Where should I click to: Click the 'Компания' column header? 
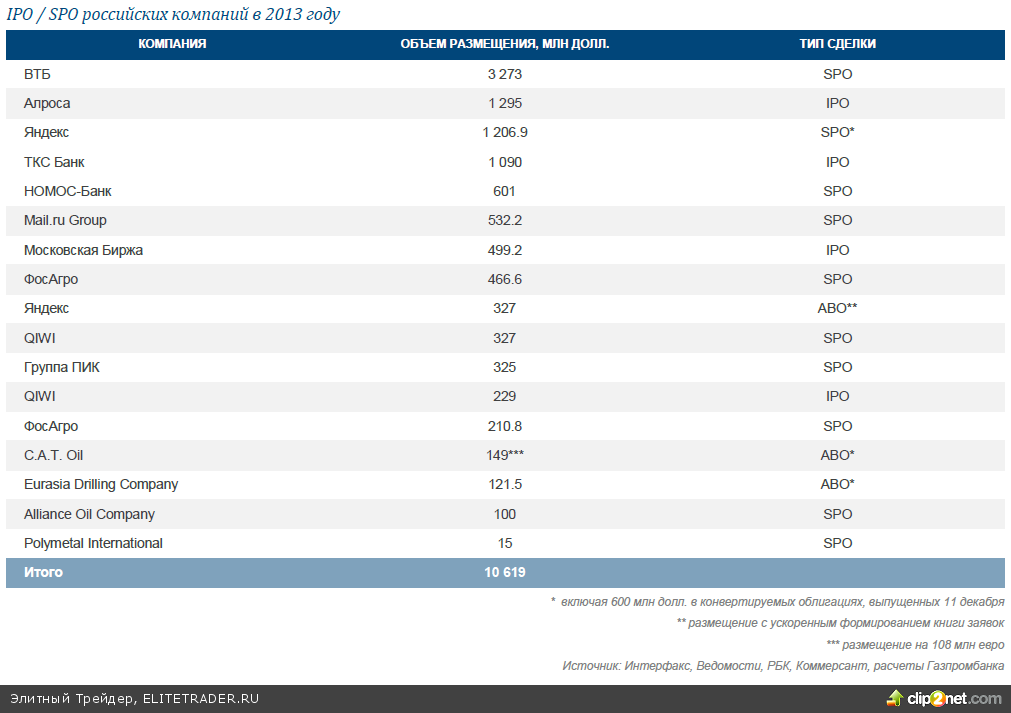click(x=172, y=44)
